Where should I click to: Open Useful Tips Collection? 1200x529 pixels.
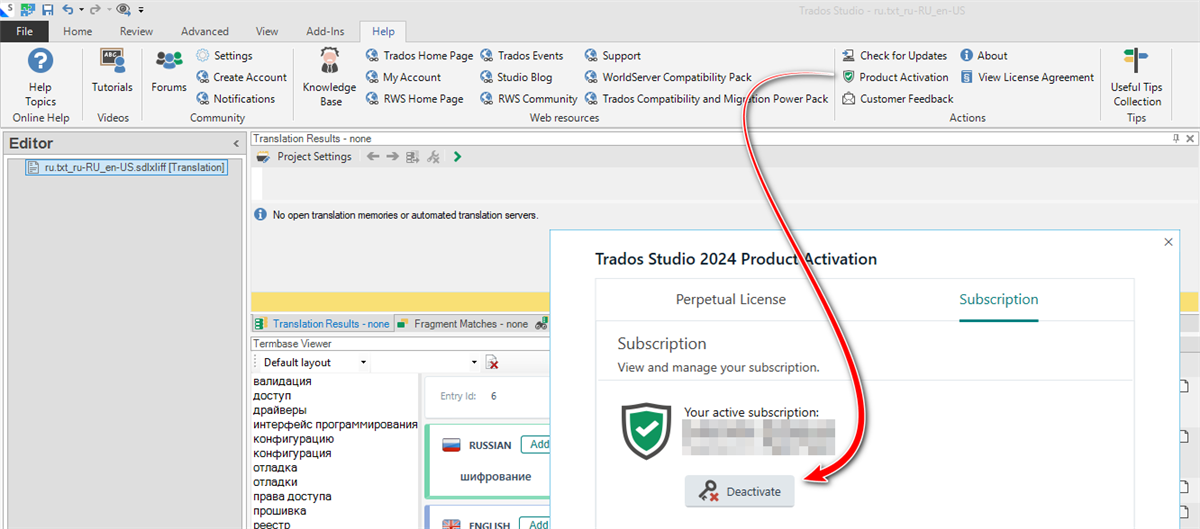point(1137,77)
